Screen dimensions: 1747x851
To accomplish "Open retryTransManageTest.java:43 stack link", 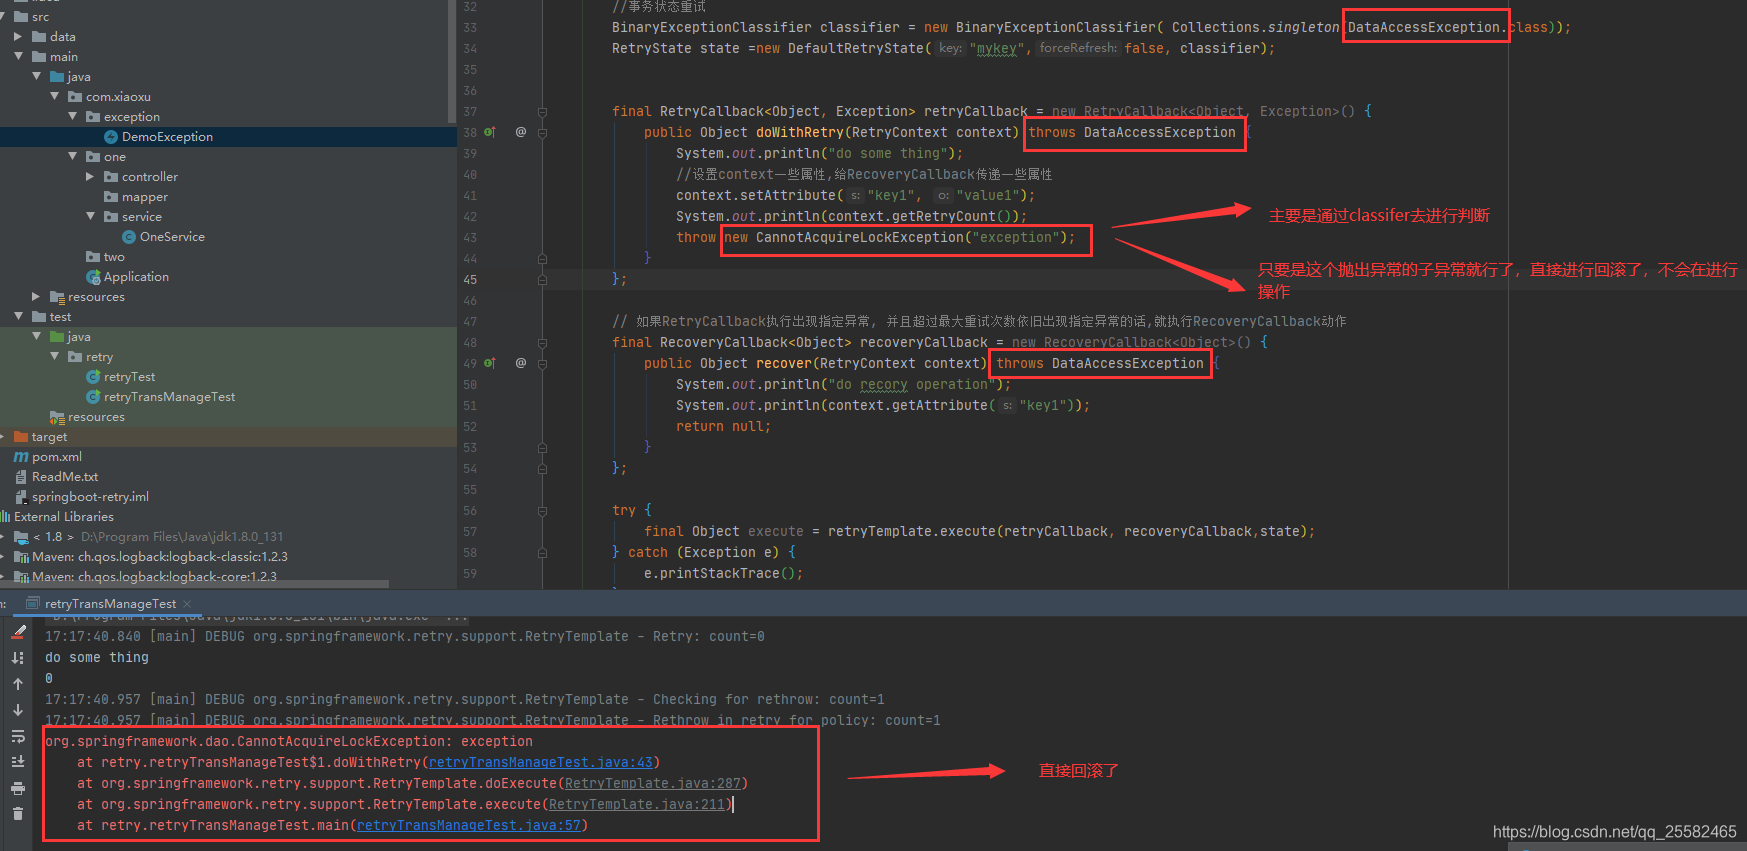I will pos(541,763).
